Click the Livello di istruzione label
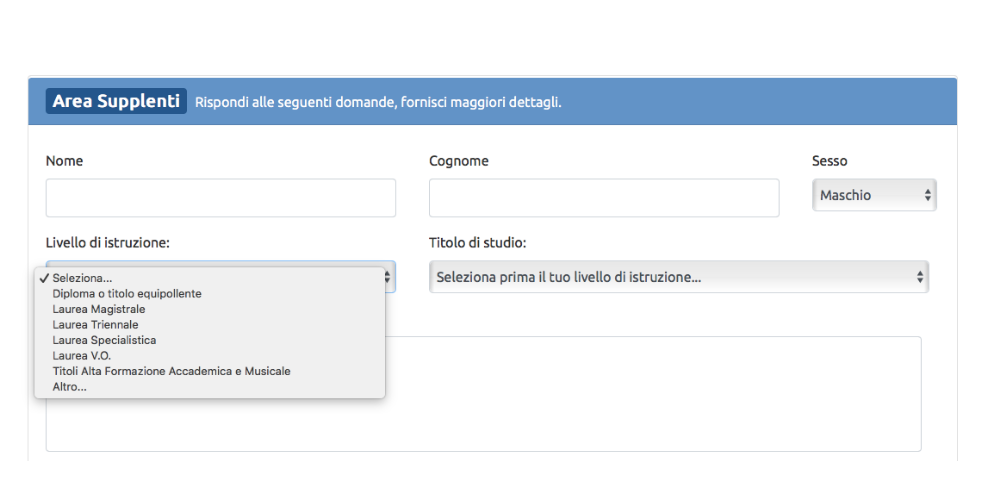The image size is (1000, 500). [107, 243]
